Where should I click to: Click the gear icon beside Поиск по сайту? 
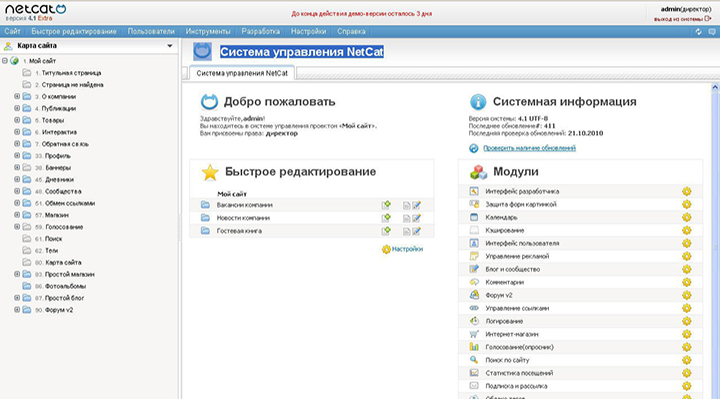[686, 360]
